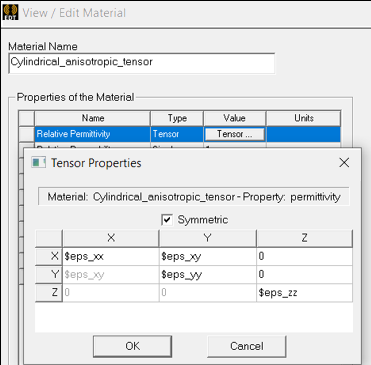371x365 pixels.
Task: Click the Z row header in tensor table
Action: [x=49, y=293]
